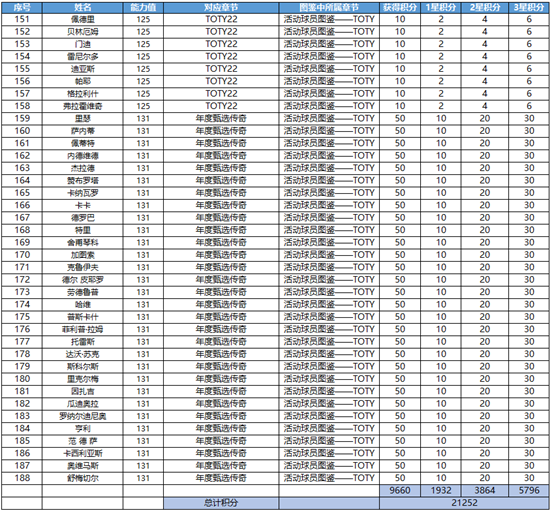Select the name cell 德尔 皮耶罗

click(x=83, y=280)
